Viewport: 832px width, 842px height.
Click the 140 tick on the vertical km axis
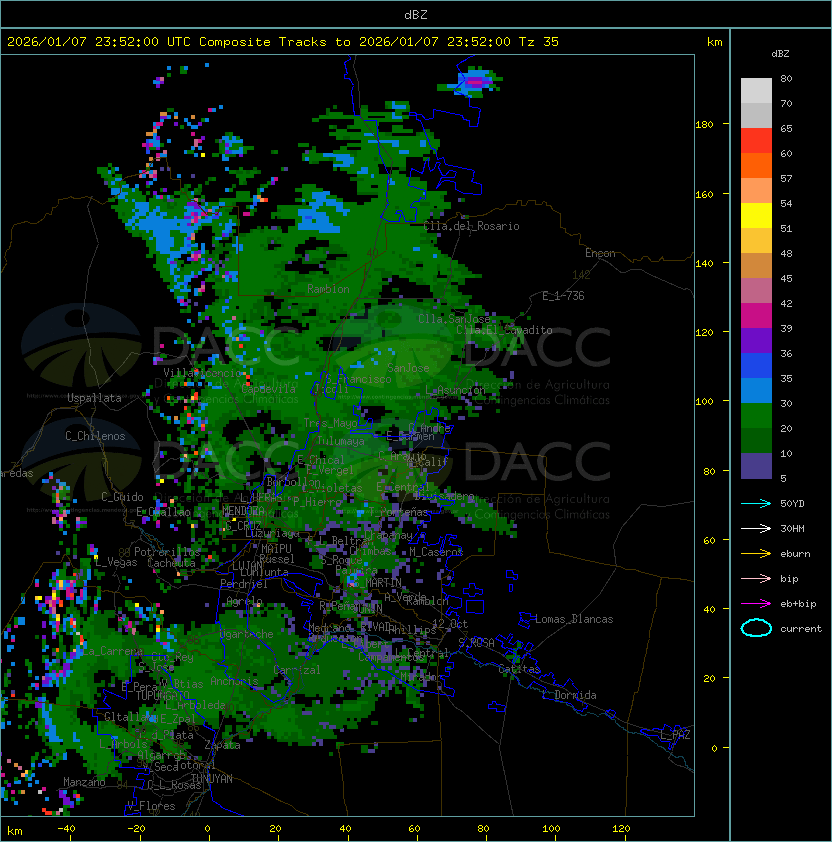(704, 264)
